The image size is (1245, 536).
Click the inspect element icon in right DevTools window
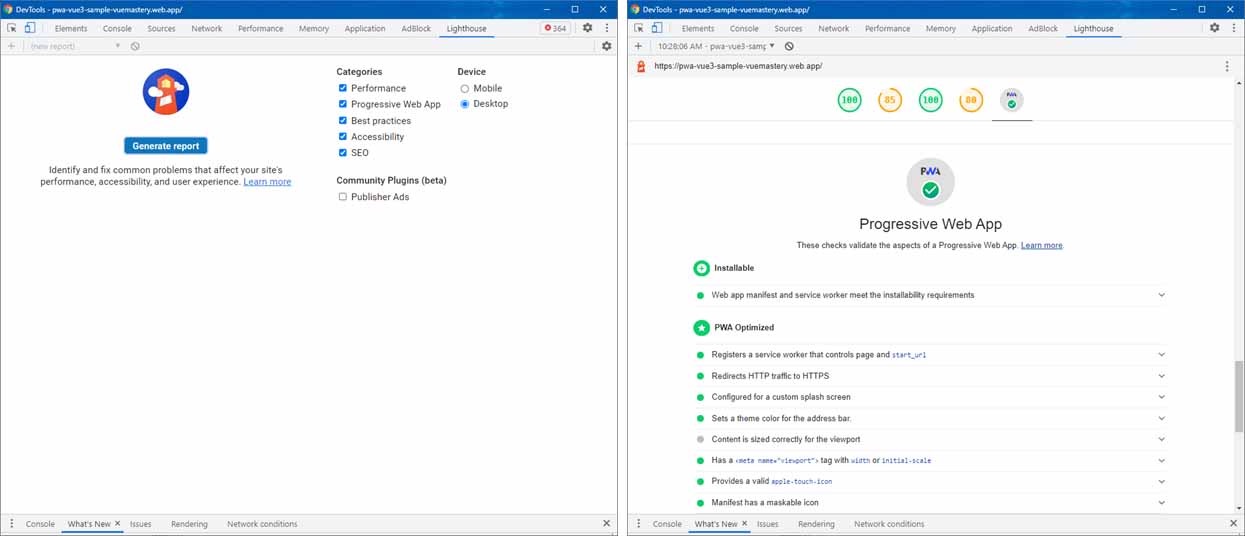click(x=638, y=28)
